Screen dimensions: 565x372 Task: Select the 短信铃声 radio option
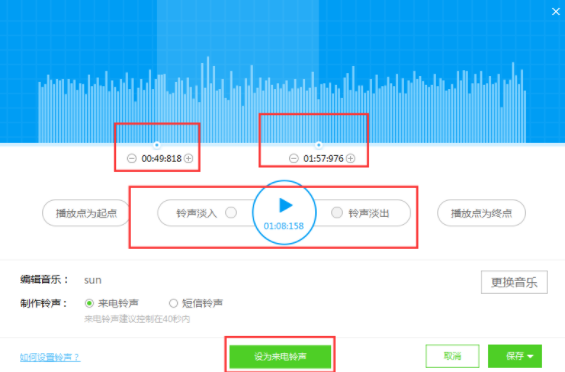coord(173,304)
